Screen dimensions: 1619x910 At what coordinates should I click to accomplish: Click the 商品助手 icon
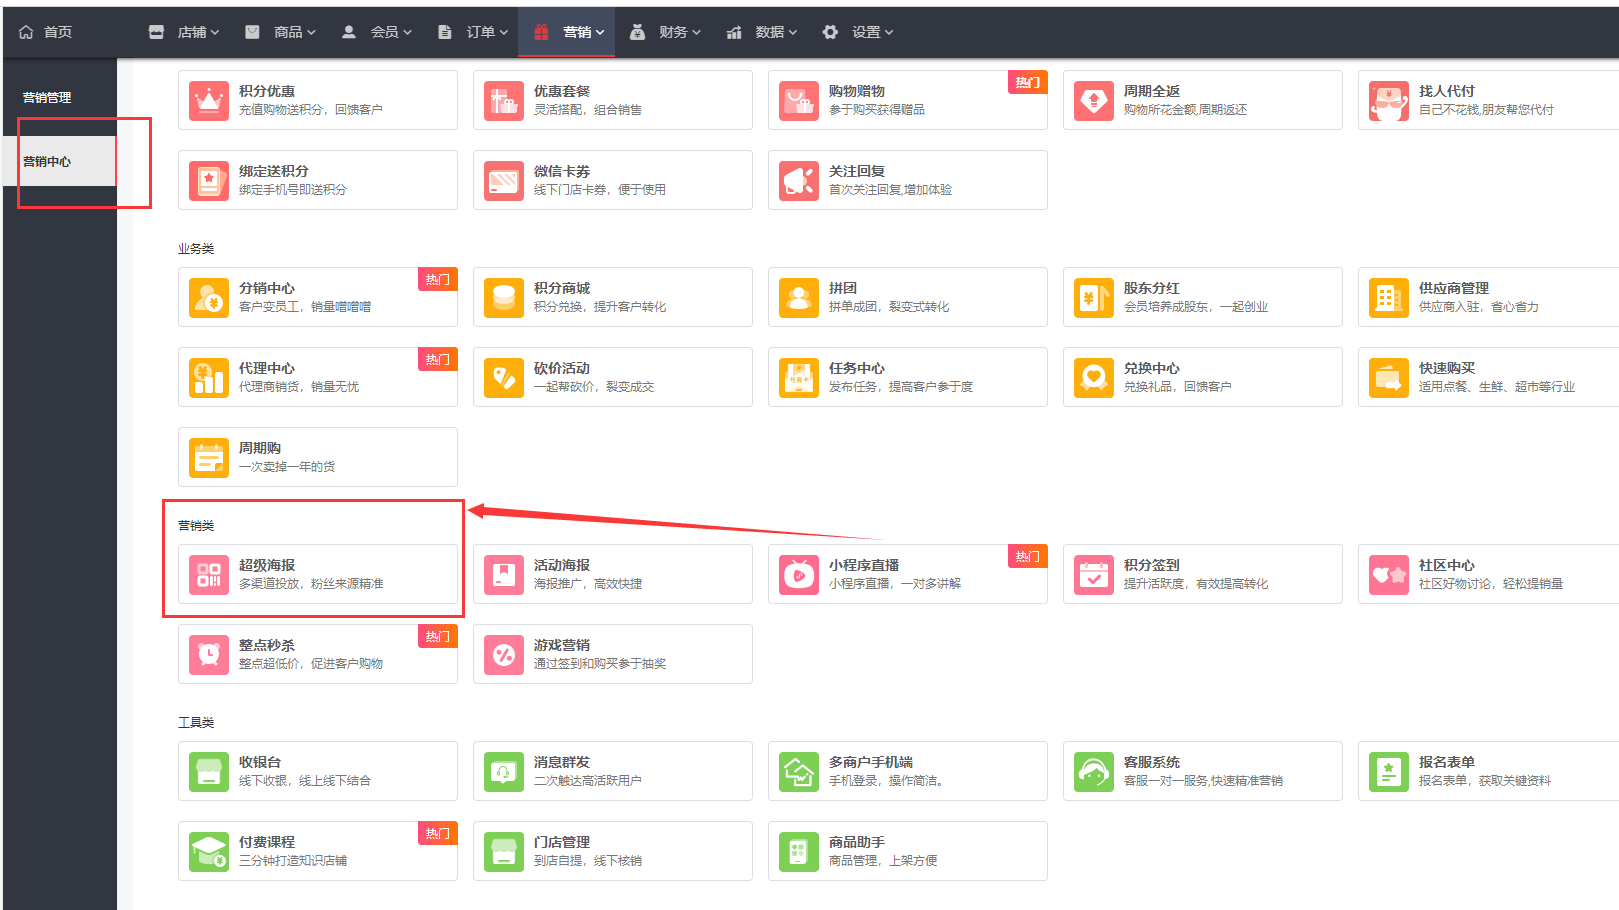click(x=799, y=851)
